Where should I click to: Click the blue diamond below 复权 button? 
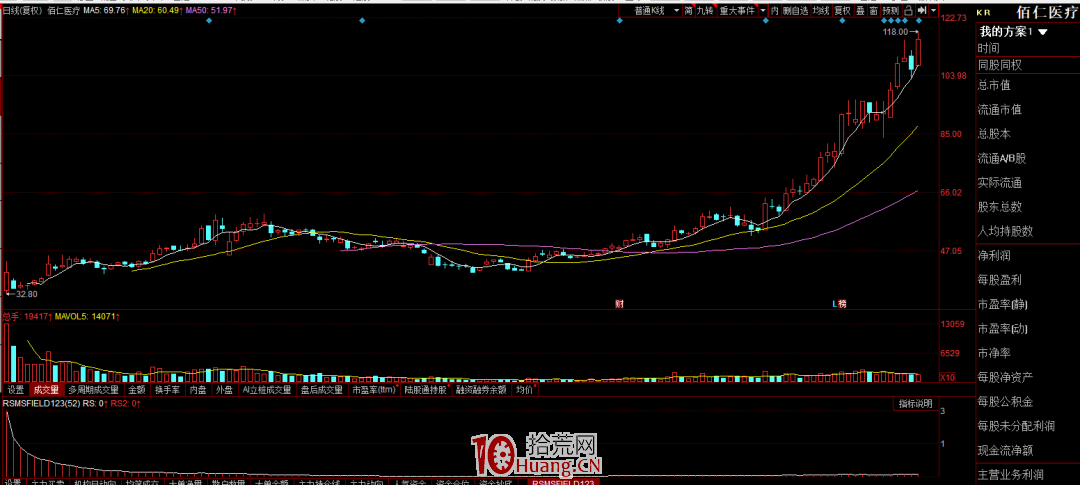click(x=842, y=21)
